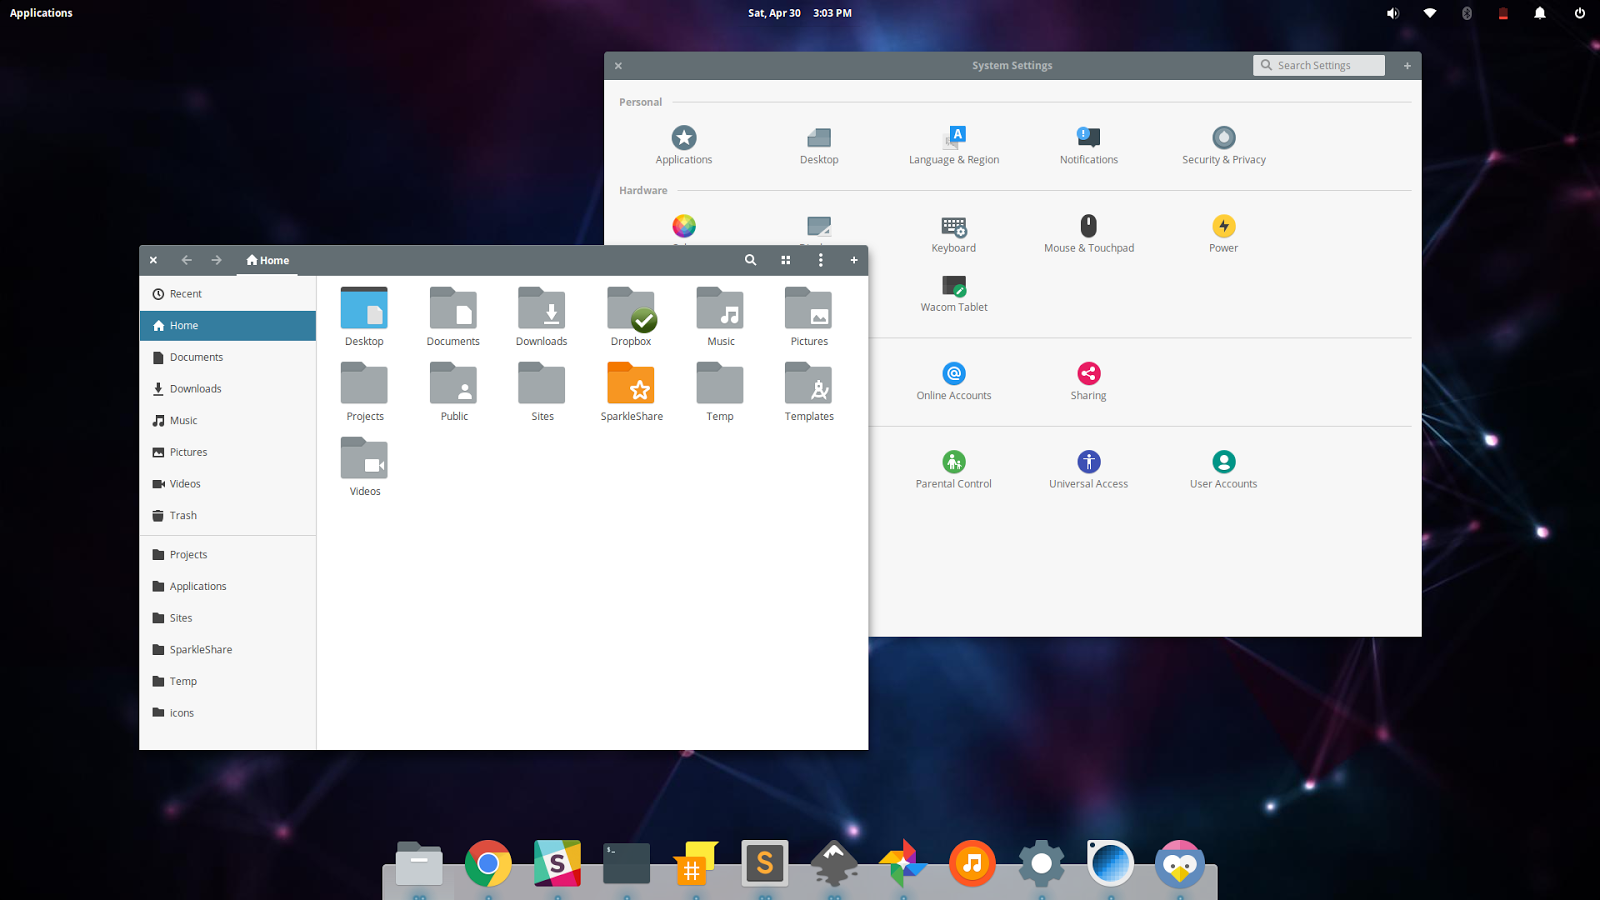Viewport: 1600px width, 900px height.
Task: Select the Dropbox folder icon
Action: 631,309
